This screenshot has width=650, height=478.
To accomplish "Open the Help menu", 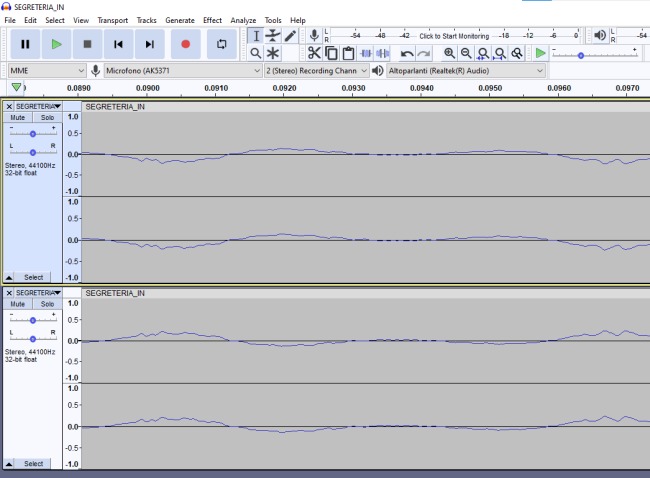I will 298,20.
